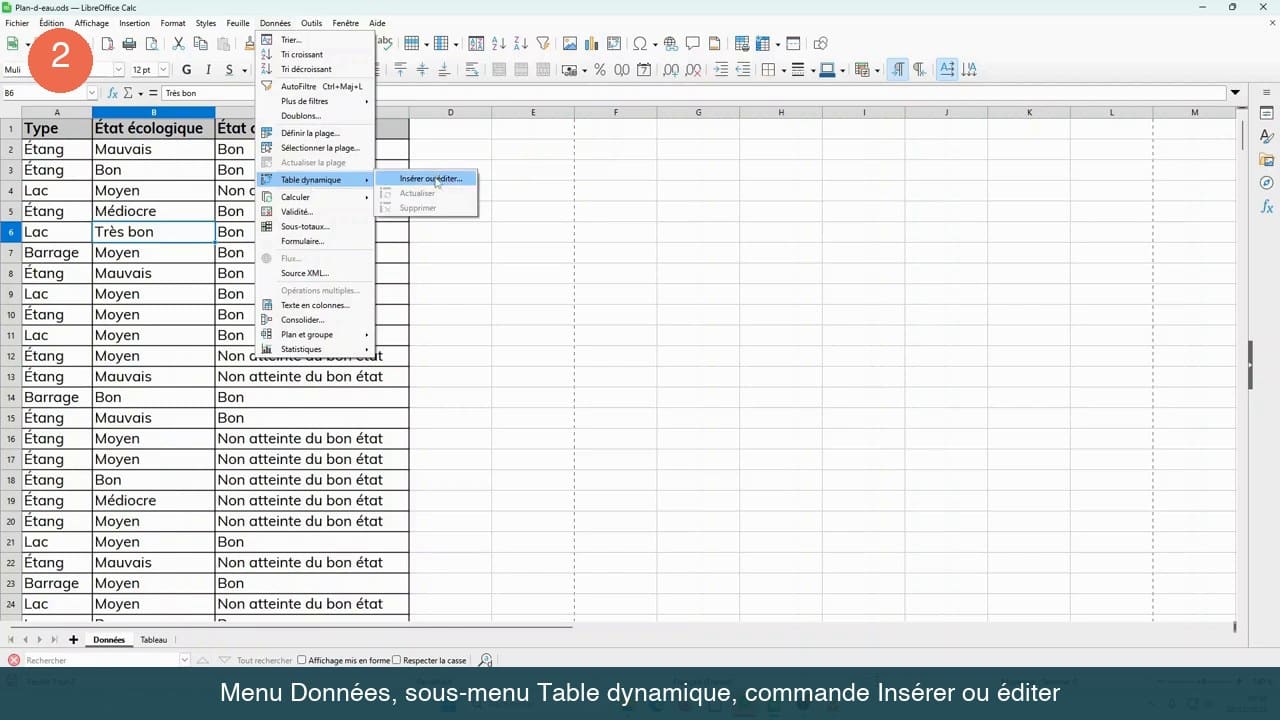This screenshot has width=1280, height=720.
Task: Click the Insert comment icon
Action: click(x=692, y=44)
